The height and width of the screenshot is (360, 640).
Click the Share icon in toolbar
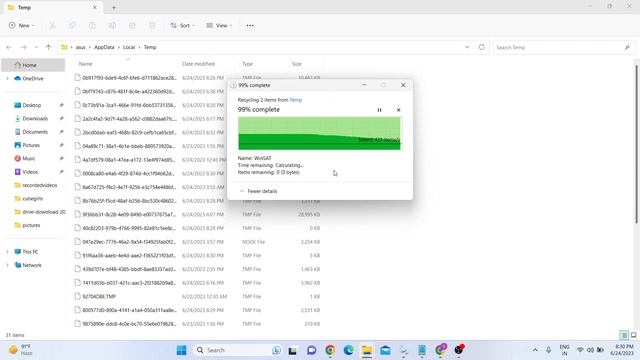point(132,26)
